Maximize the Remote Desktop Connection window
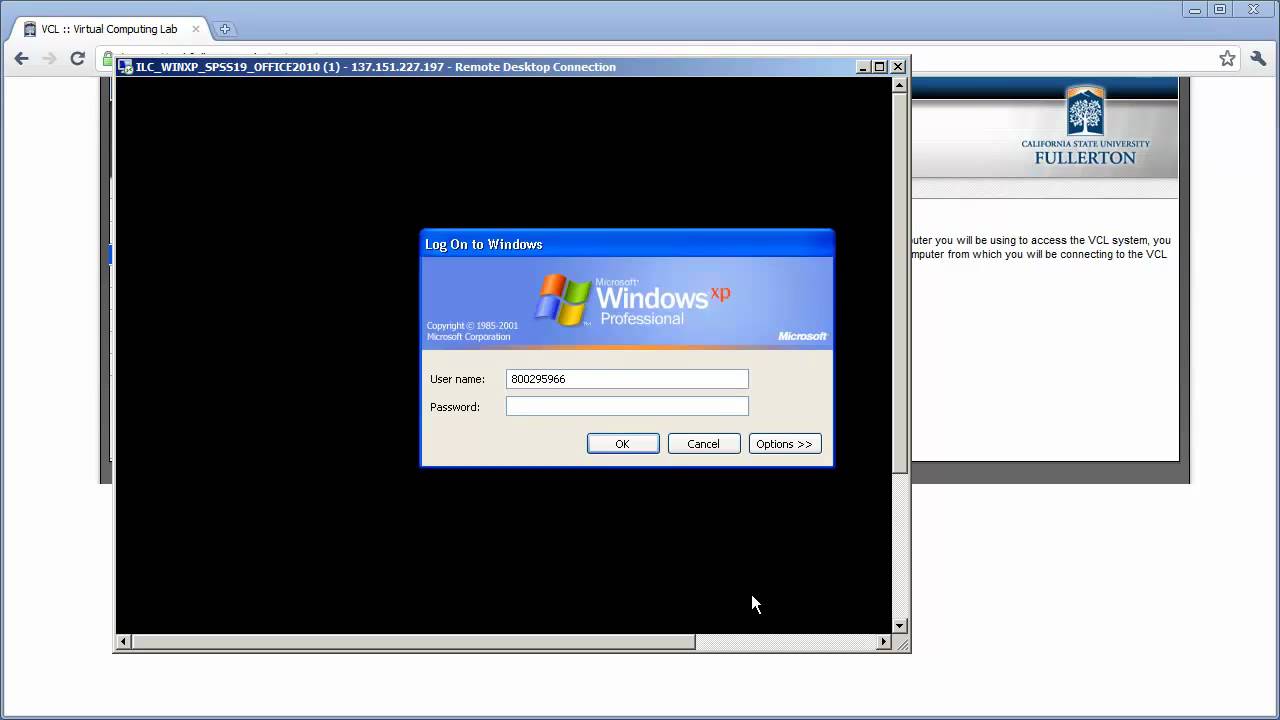The height and width of the screenshot is (720, 1280). click(x=880, y=67)
